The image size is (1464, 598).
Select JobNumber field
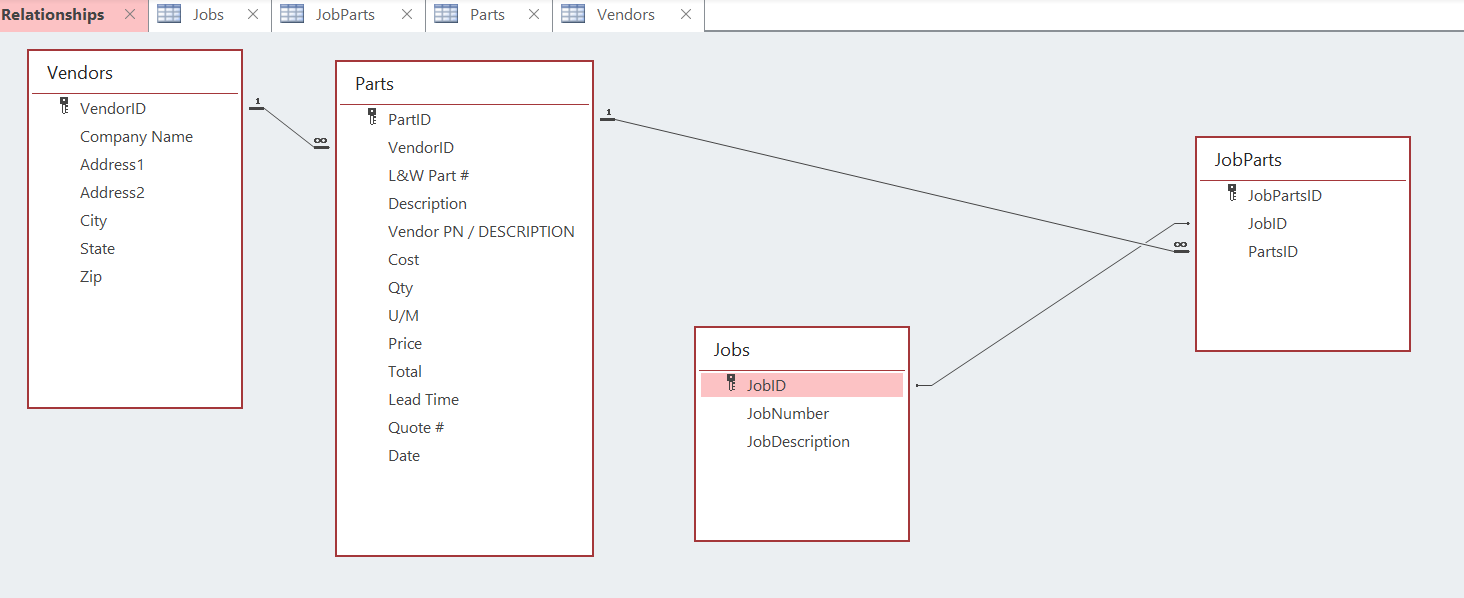click(x=788, y=414)
